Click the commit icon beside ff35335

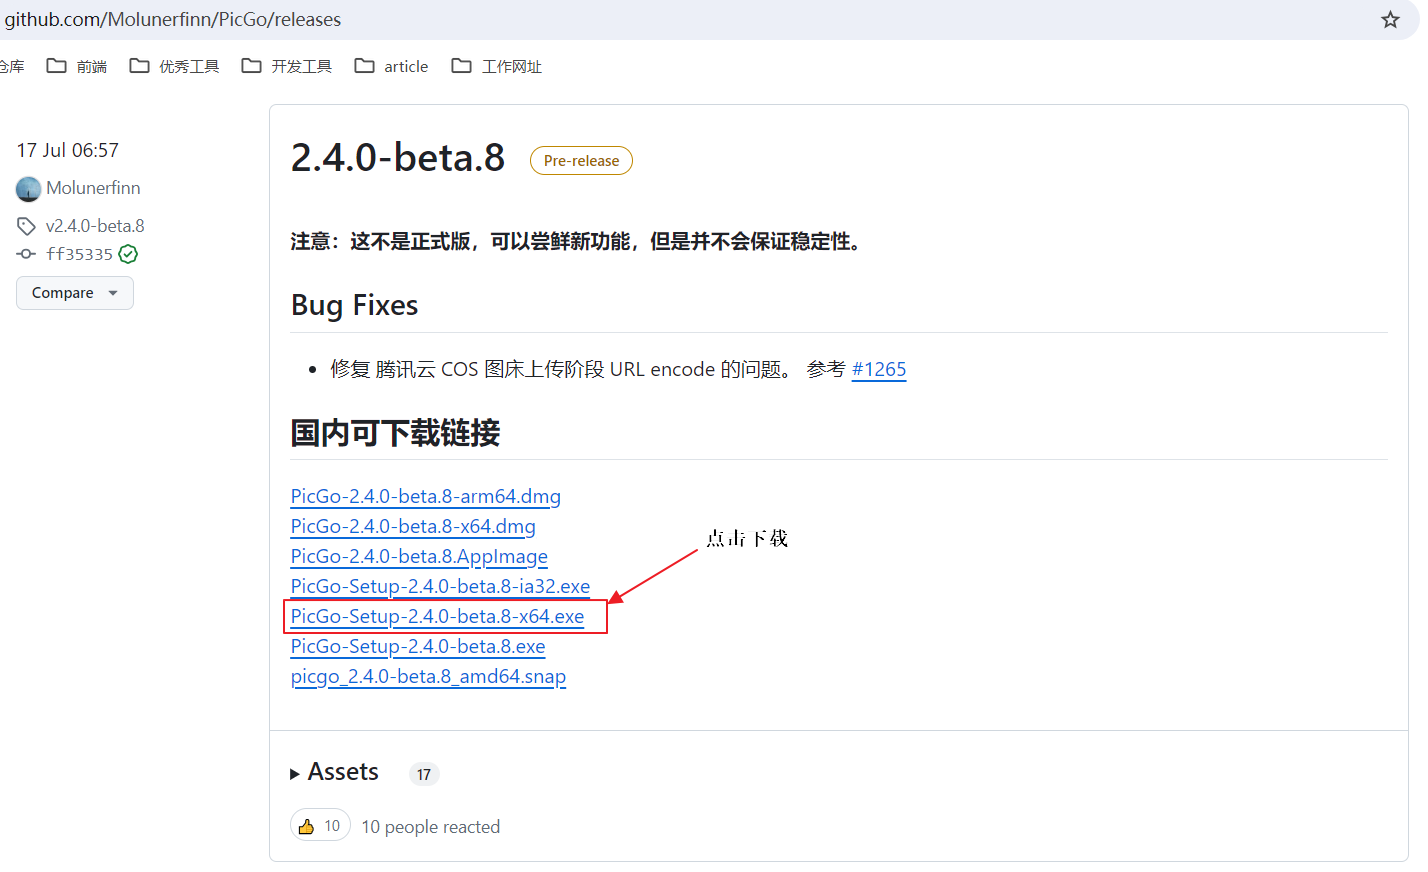point(26,254)
